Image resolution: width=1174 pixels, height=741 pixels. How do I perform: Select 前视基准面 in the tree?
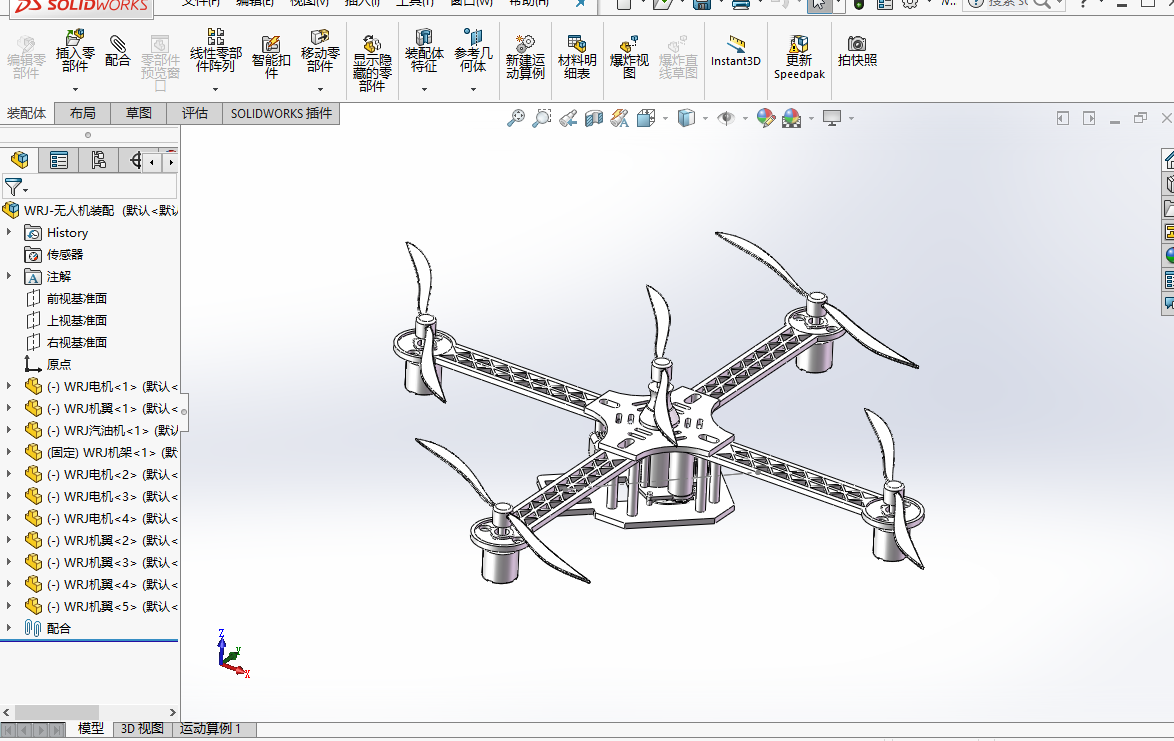coord(76,299)
